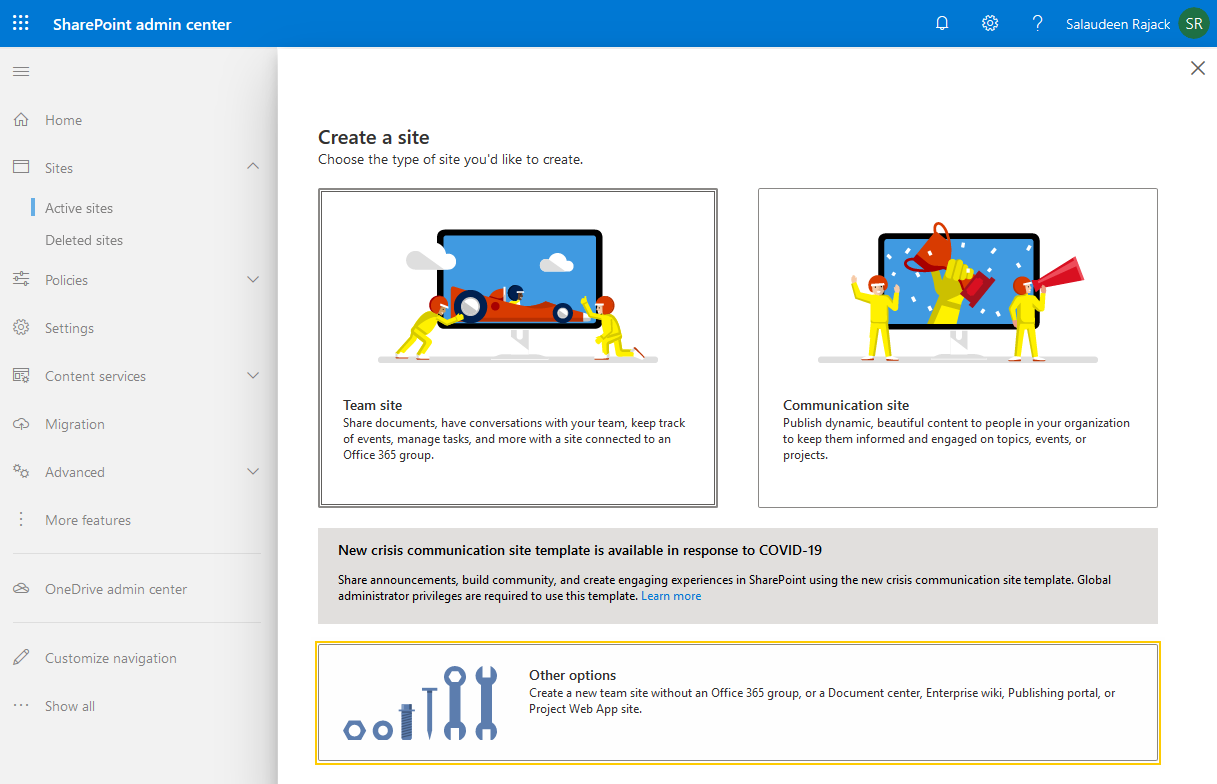Click the Migration icon in the sidebar
The image size is (1217, 784).
pos(20,424)
